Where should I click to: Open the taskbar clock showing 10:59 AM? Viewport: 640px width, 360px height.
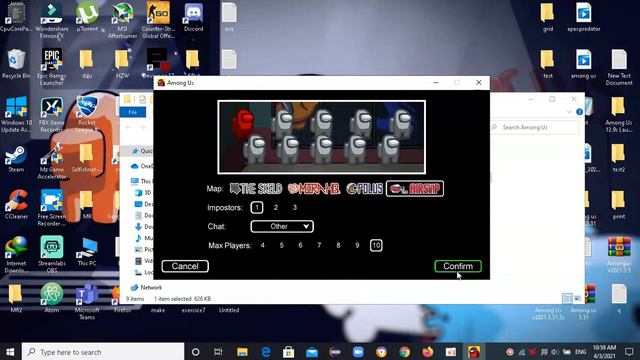click(x=604, y=352)
